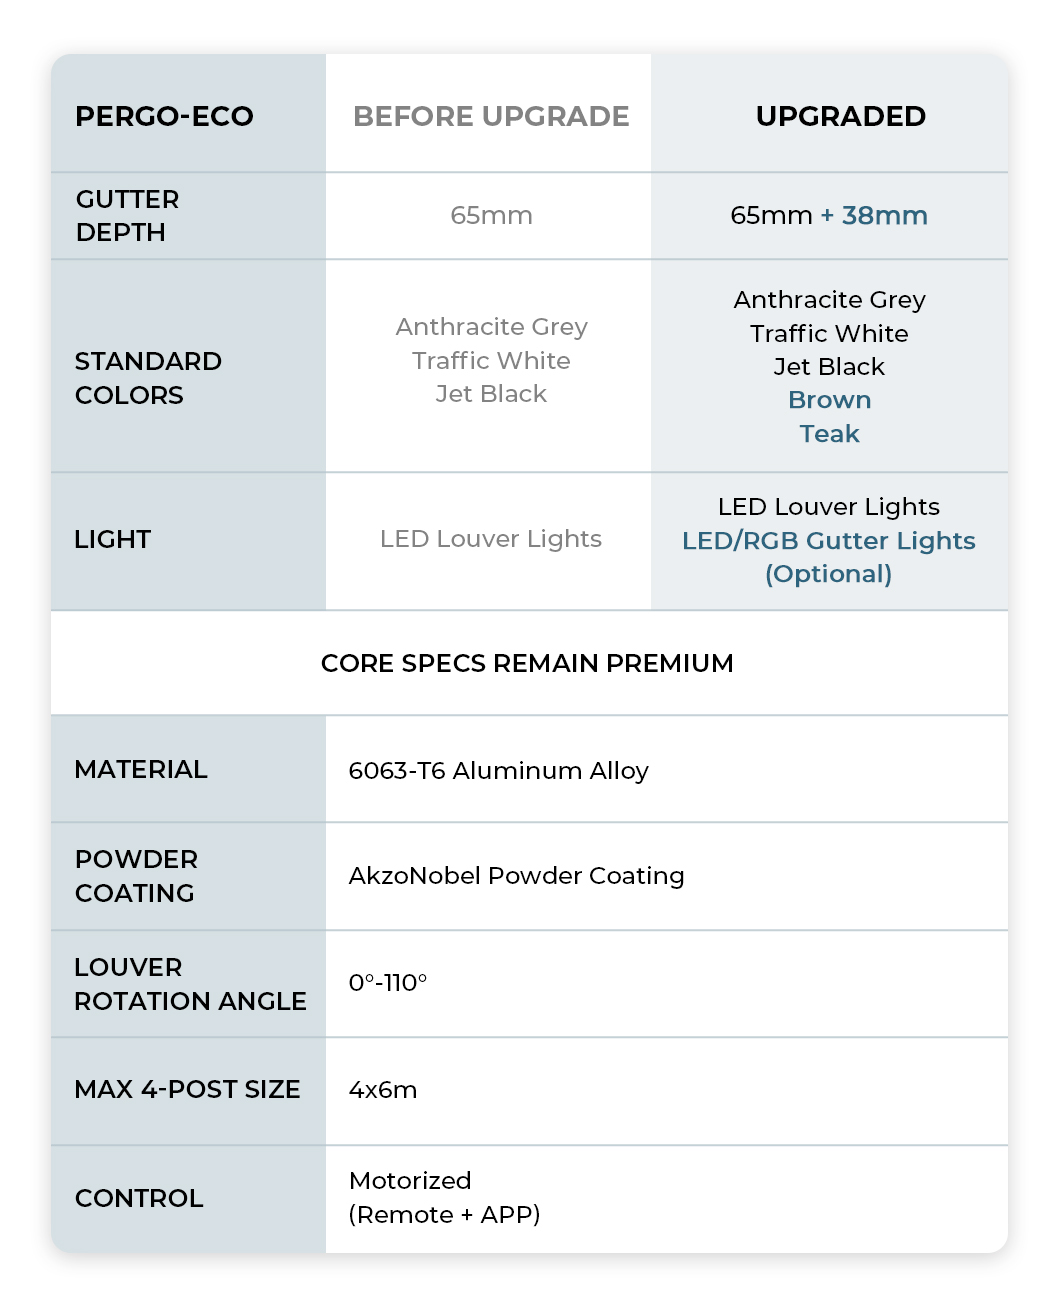Click the LIGHT row label
Screen dimensions: 1060x1307
pos(112,540)
